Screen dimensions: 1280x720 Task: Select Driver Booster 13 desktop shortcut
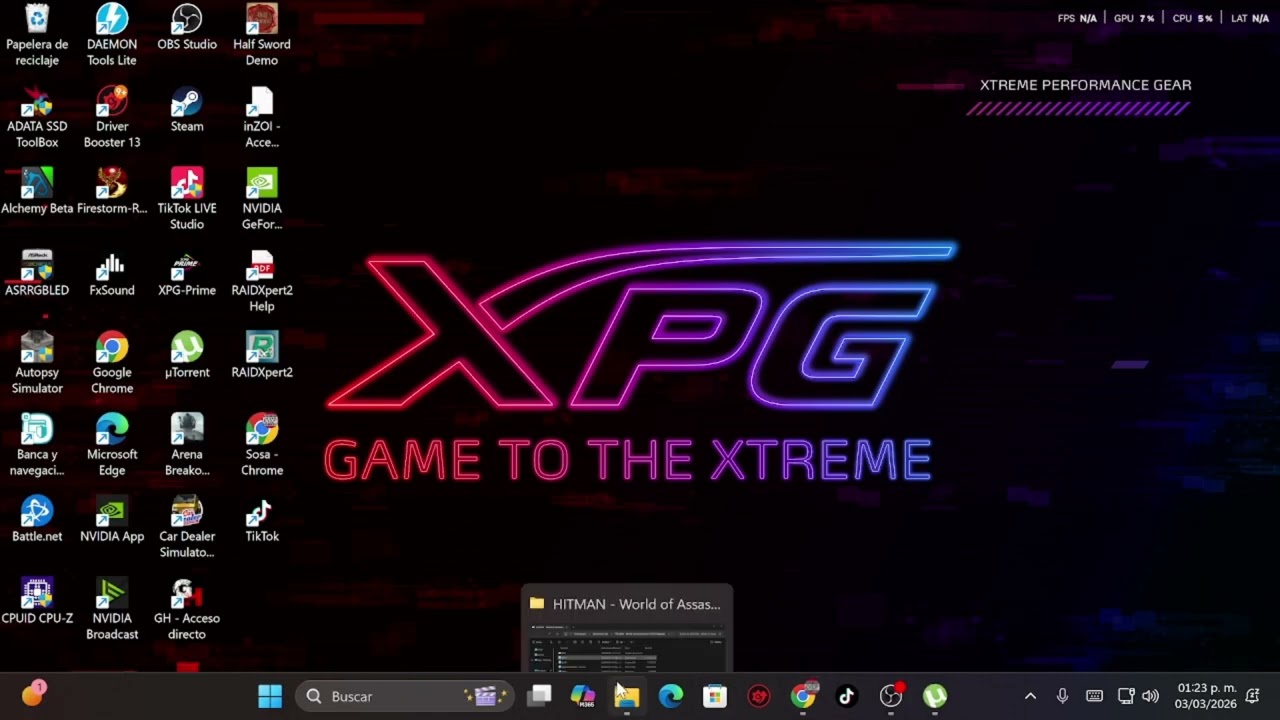coord(112,117)
